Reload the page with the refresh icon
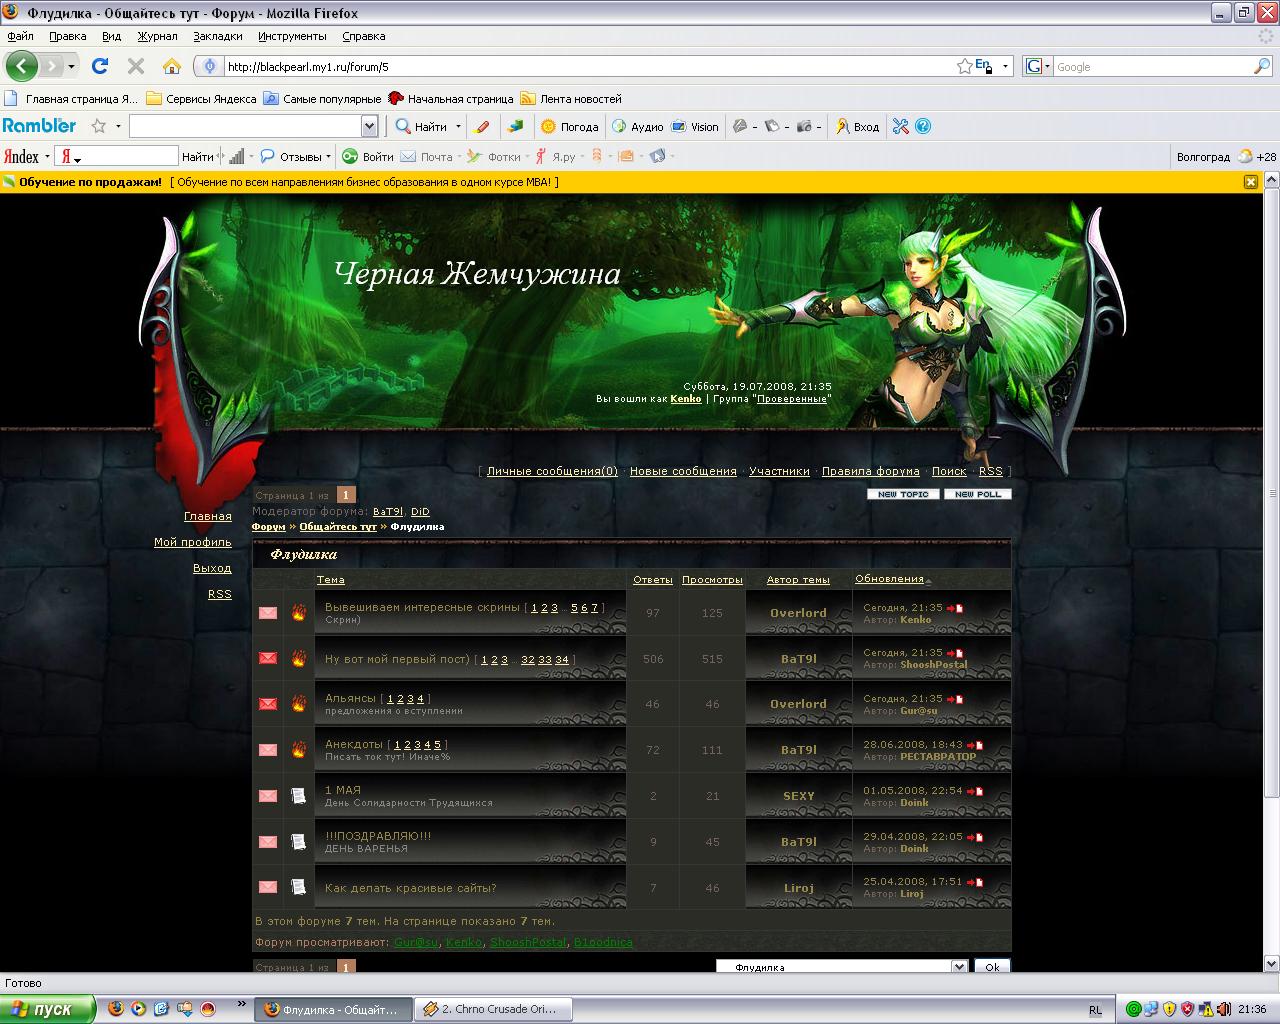The width and height of the screenshot is (1280, 1024). 99,66
